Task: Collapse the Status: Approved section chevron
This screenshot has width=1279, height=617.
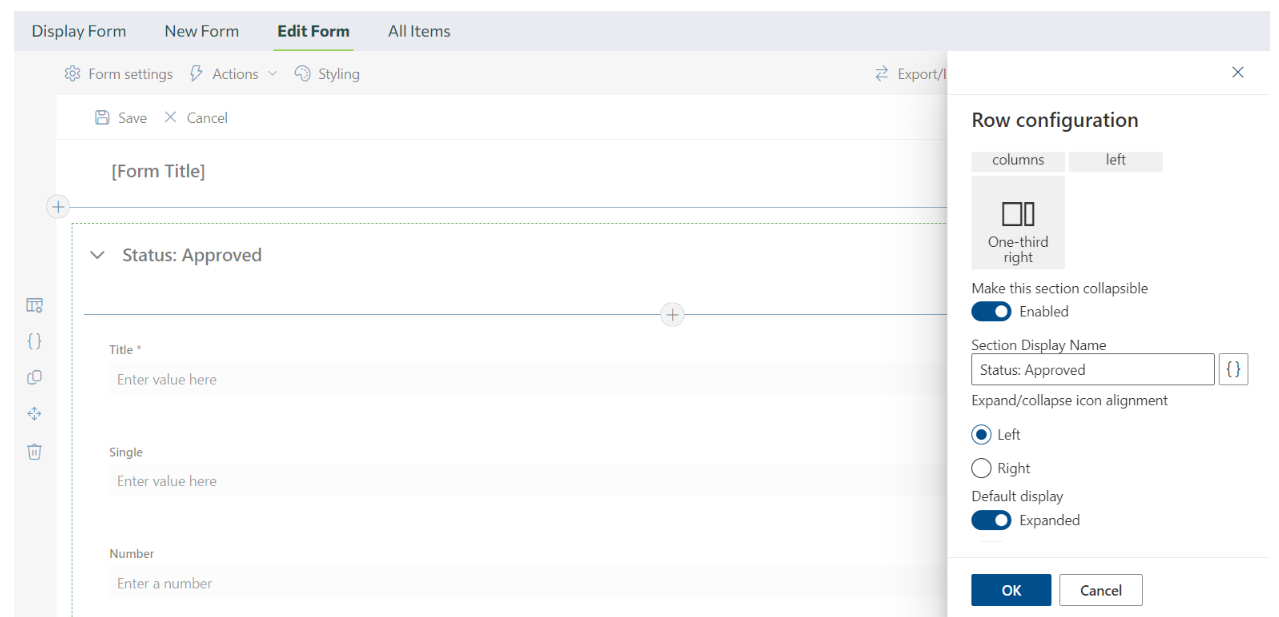Action: pos(97,255)
